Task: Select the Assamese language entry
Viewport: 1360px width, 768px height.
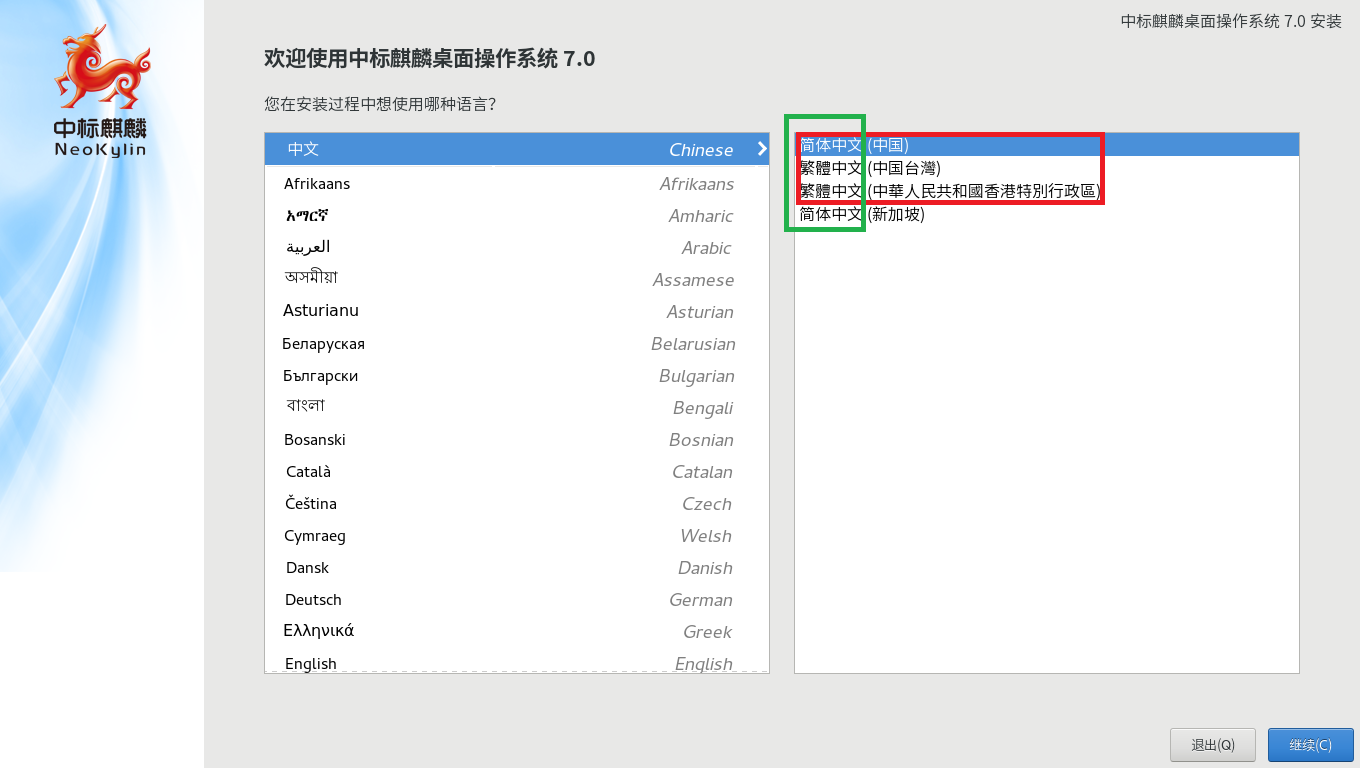Action: pos(517,280)
